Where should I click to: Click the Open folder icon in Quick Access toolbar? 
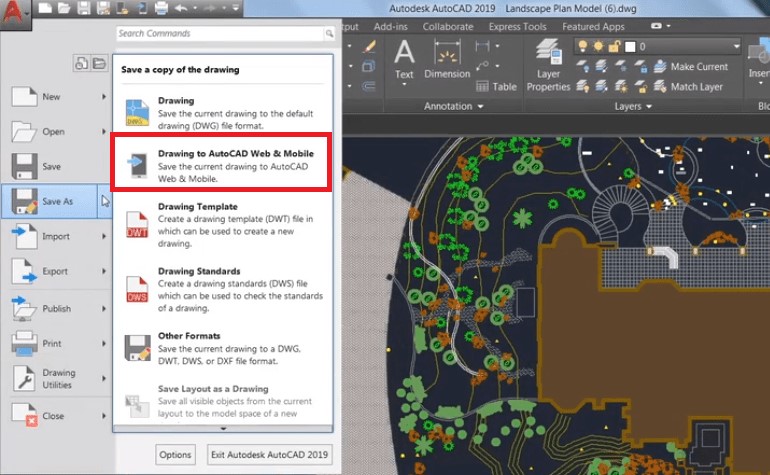coord(64,8)
